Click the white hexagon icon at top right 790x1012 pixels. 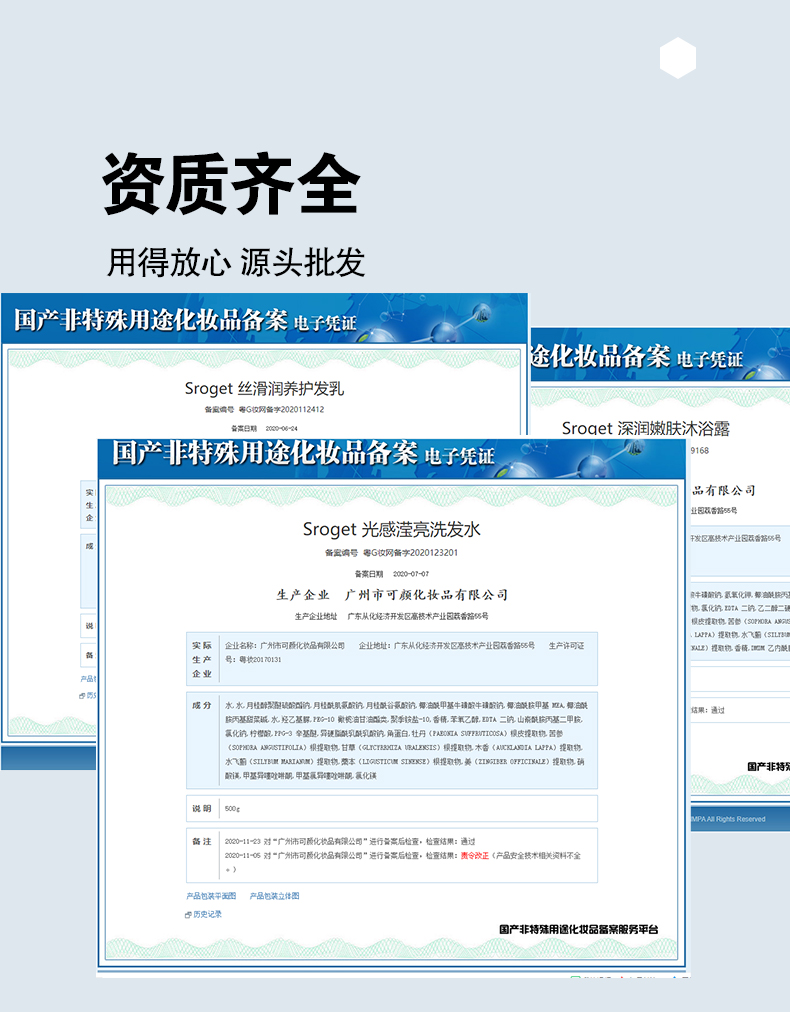point(678,58)
